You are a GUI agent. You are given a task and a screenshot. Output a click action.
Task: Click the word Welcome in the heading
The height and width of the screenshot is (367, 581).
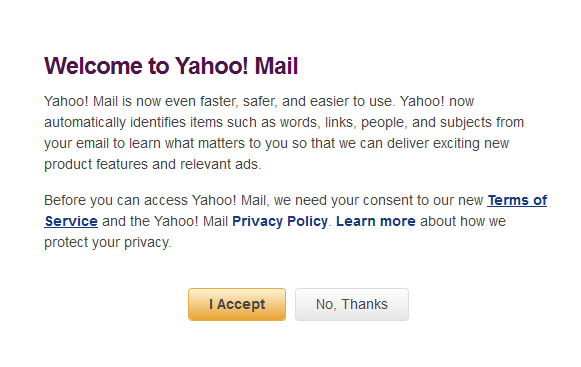93,66
